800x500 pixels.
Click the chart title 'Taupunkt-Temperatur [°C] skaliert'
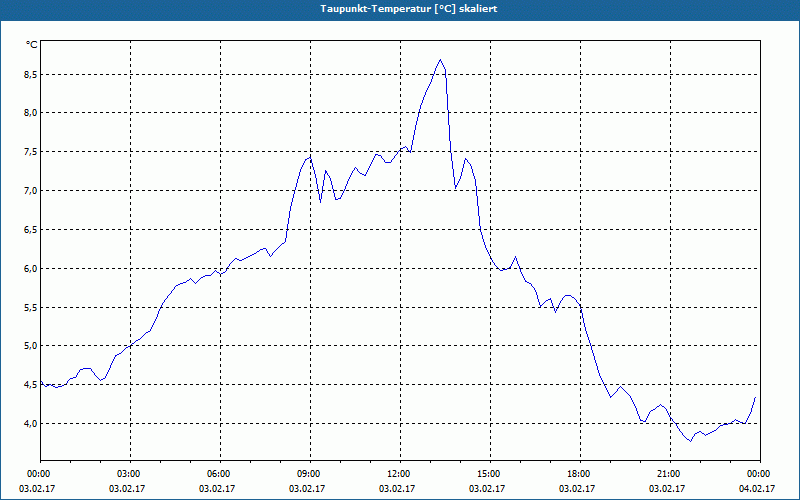click(x=409, y=9)
